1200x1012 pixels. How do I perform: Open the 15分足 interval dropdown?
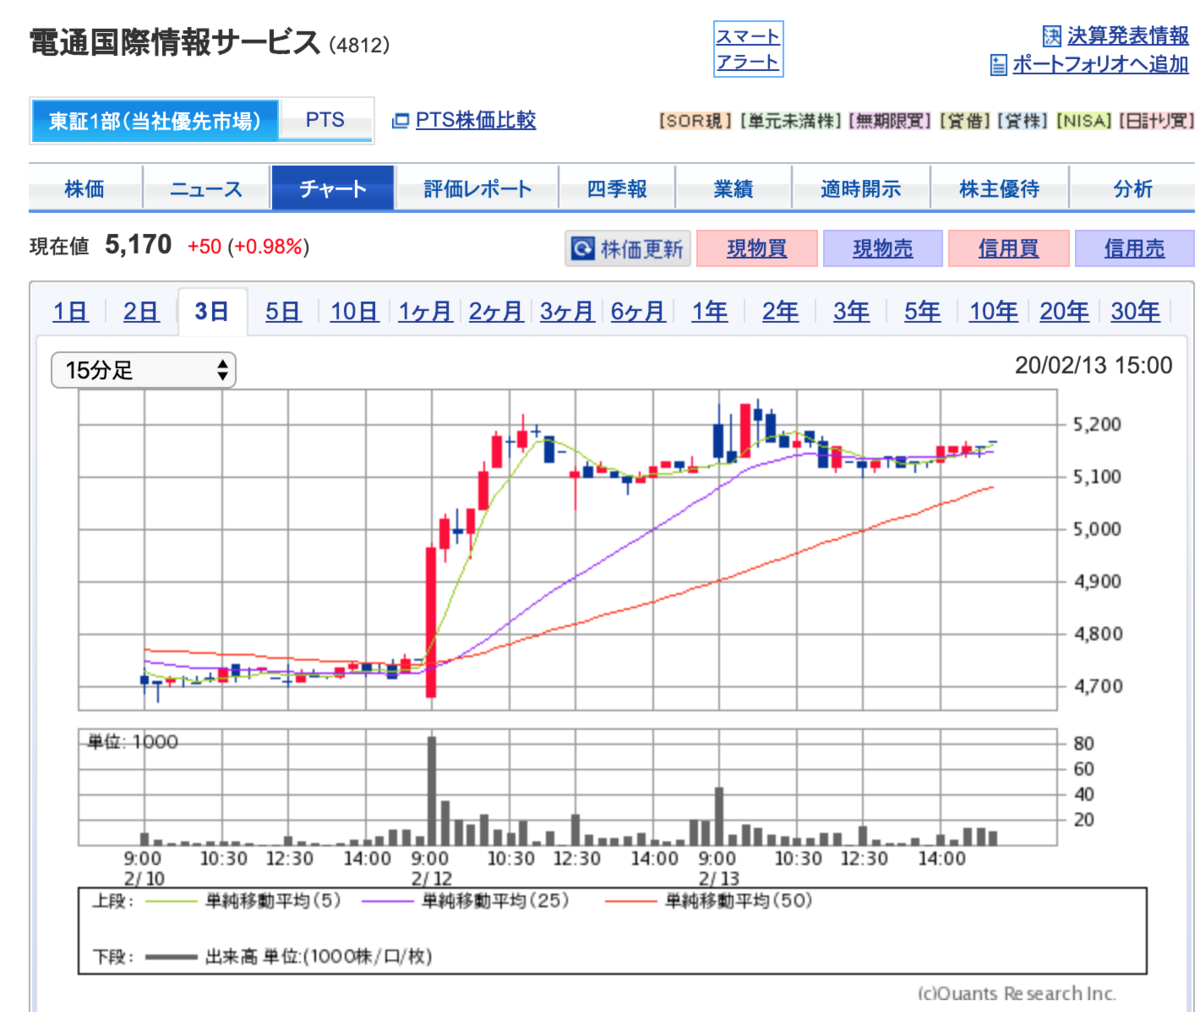point(143,370)
